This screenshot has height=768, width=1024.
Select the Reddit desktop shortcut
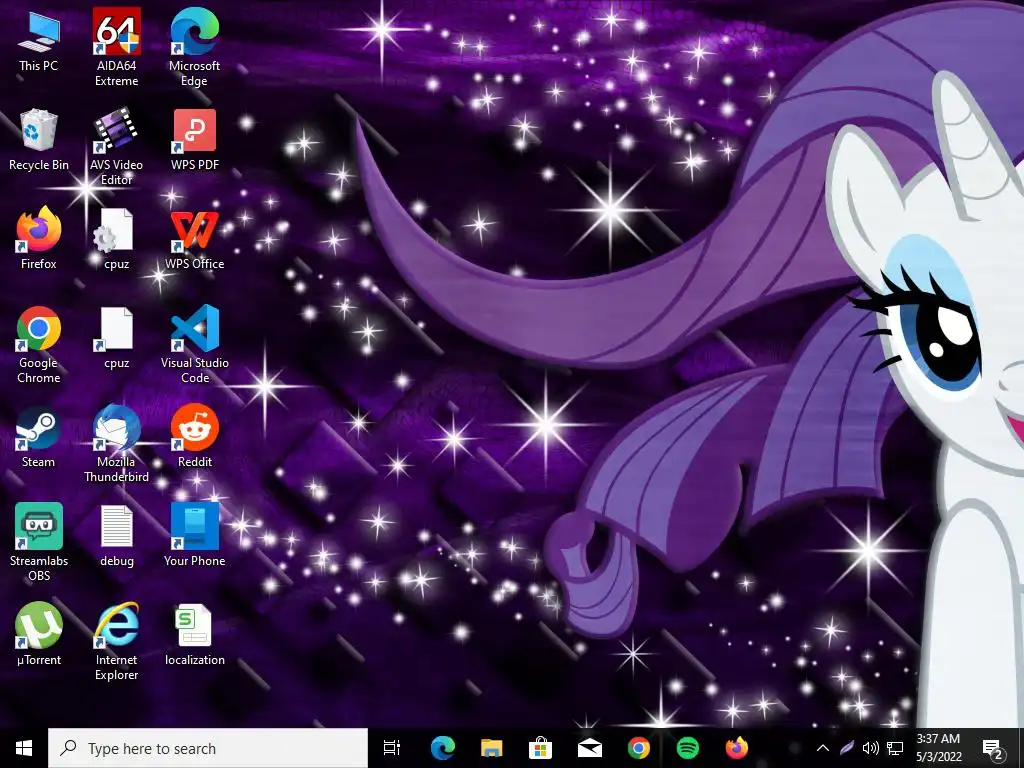tap(195, 437)
